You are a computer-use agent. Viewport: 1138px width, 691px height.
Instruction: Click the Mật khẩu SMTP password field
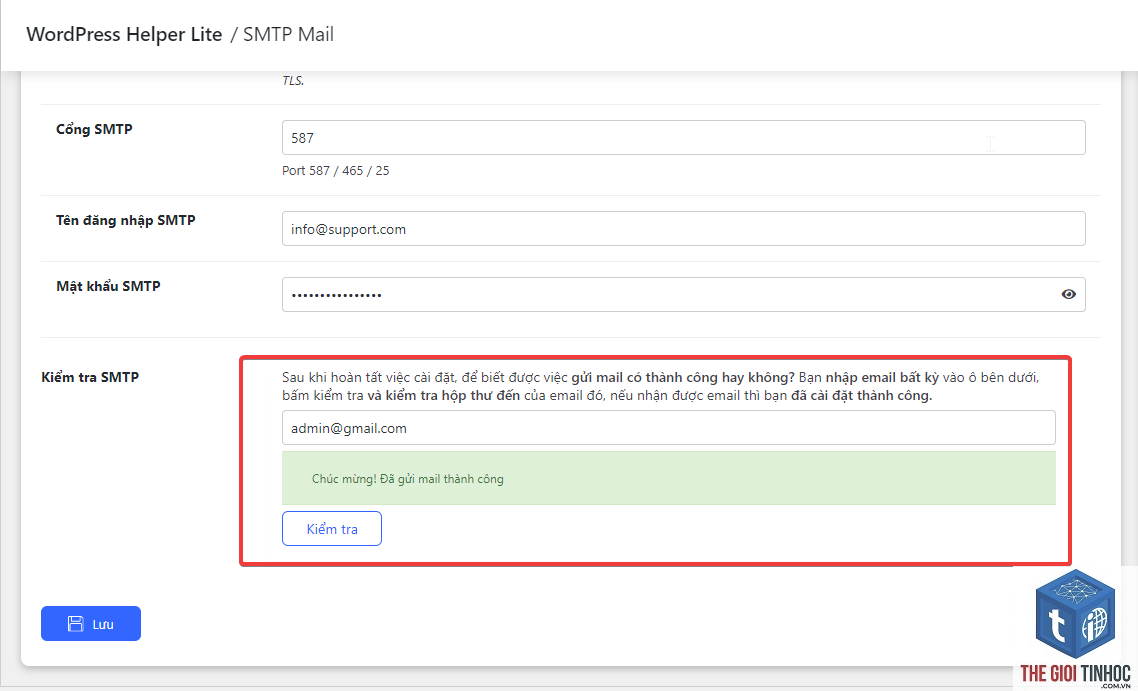(684, 294)
